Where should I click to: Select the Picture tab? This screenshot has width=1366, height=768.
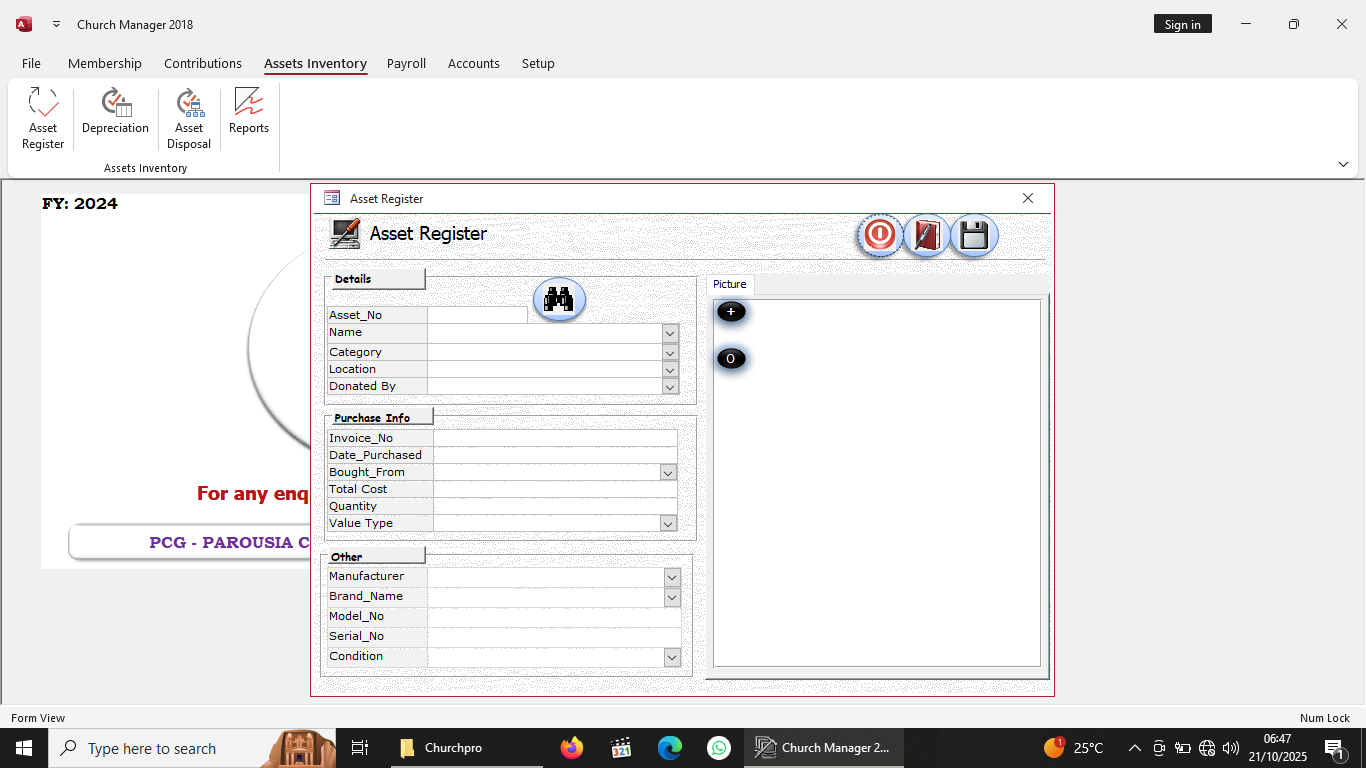click(729, 284)
